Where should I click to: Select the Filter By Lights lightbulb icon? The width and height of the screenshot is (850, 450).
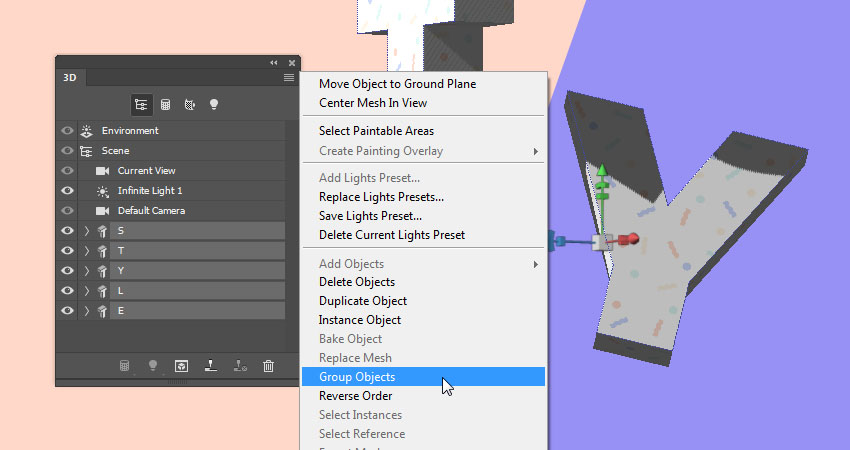pyautogui.click(x=214, y=105)
